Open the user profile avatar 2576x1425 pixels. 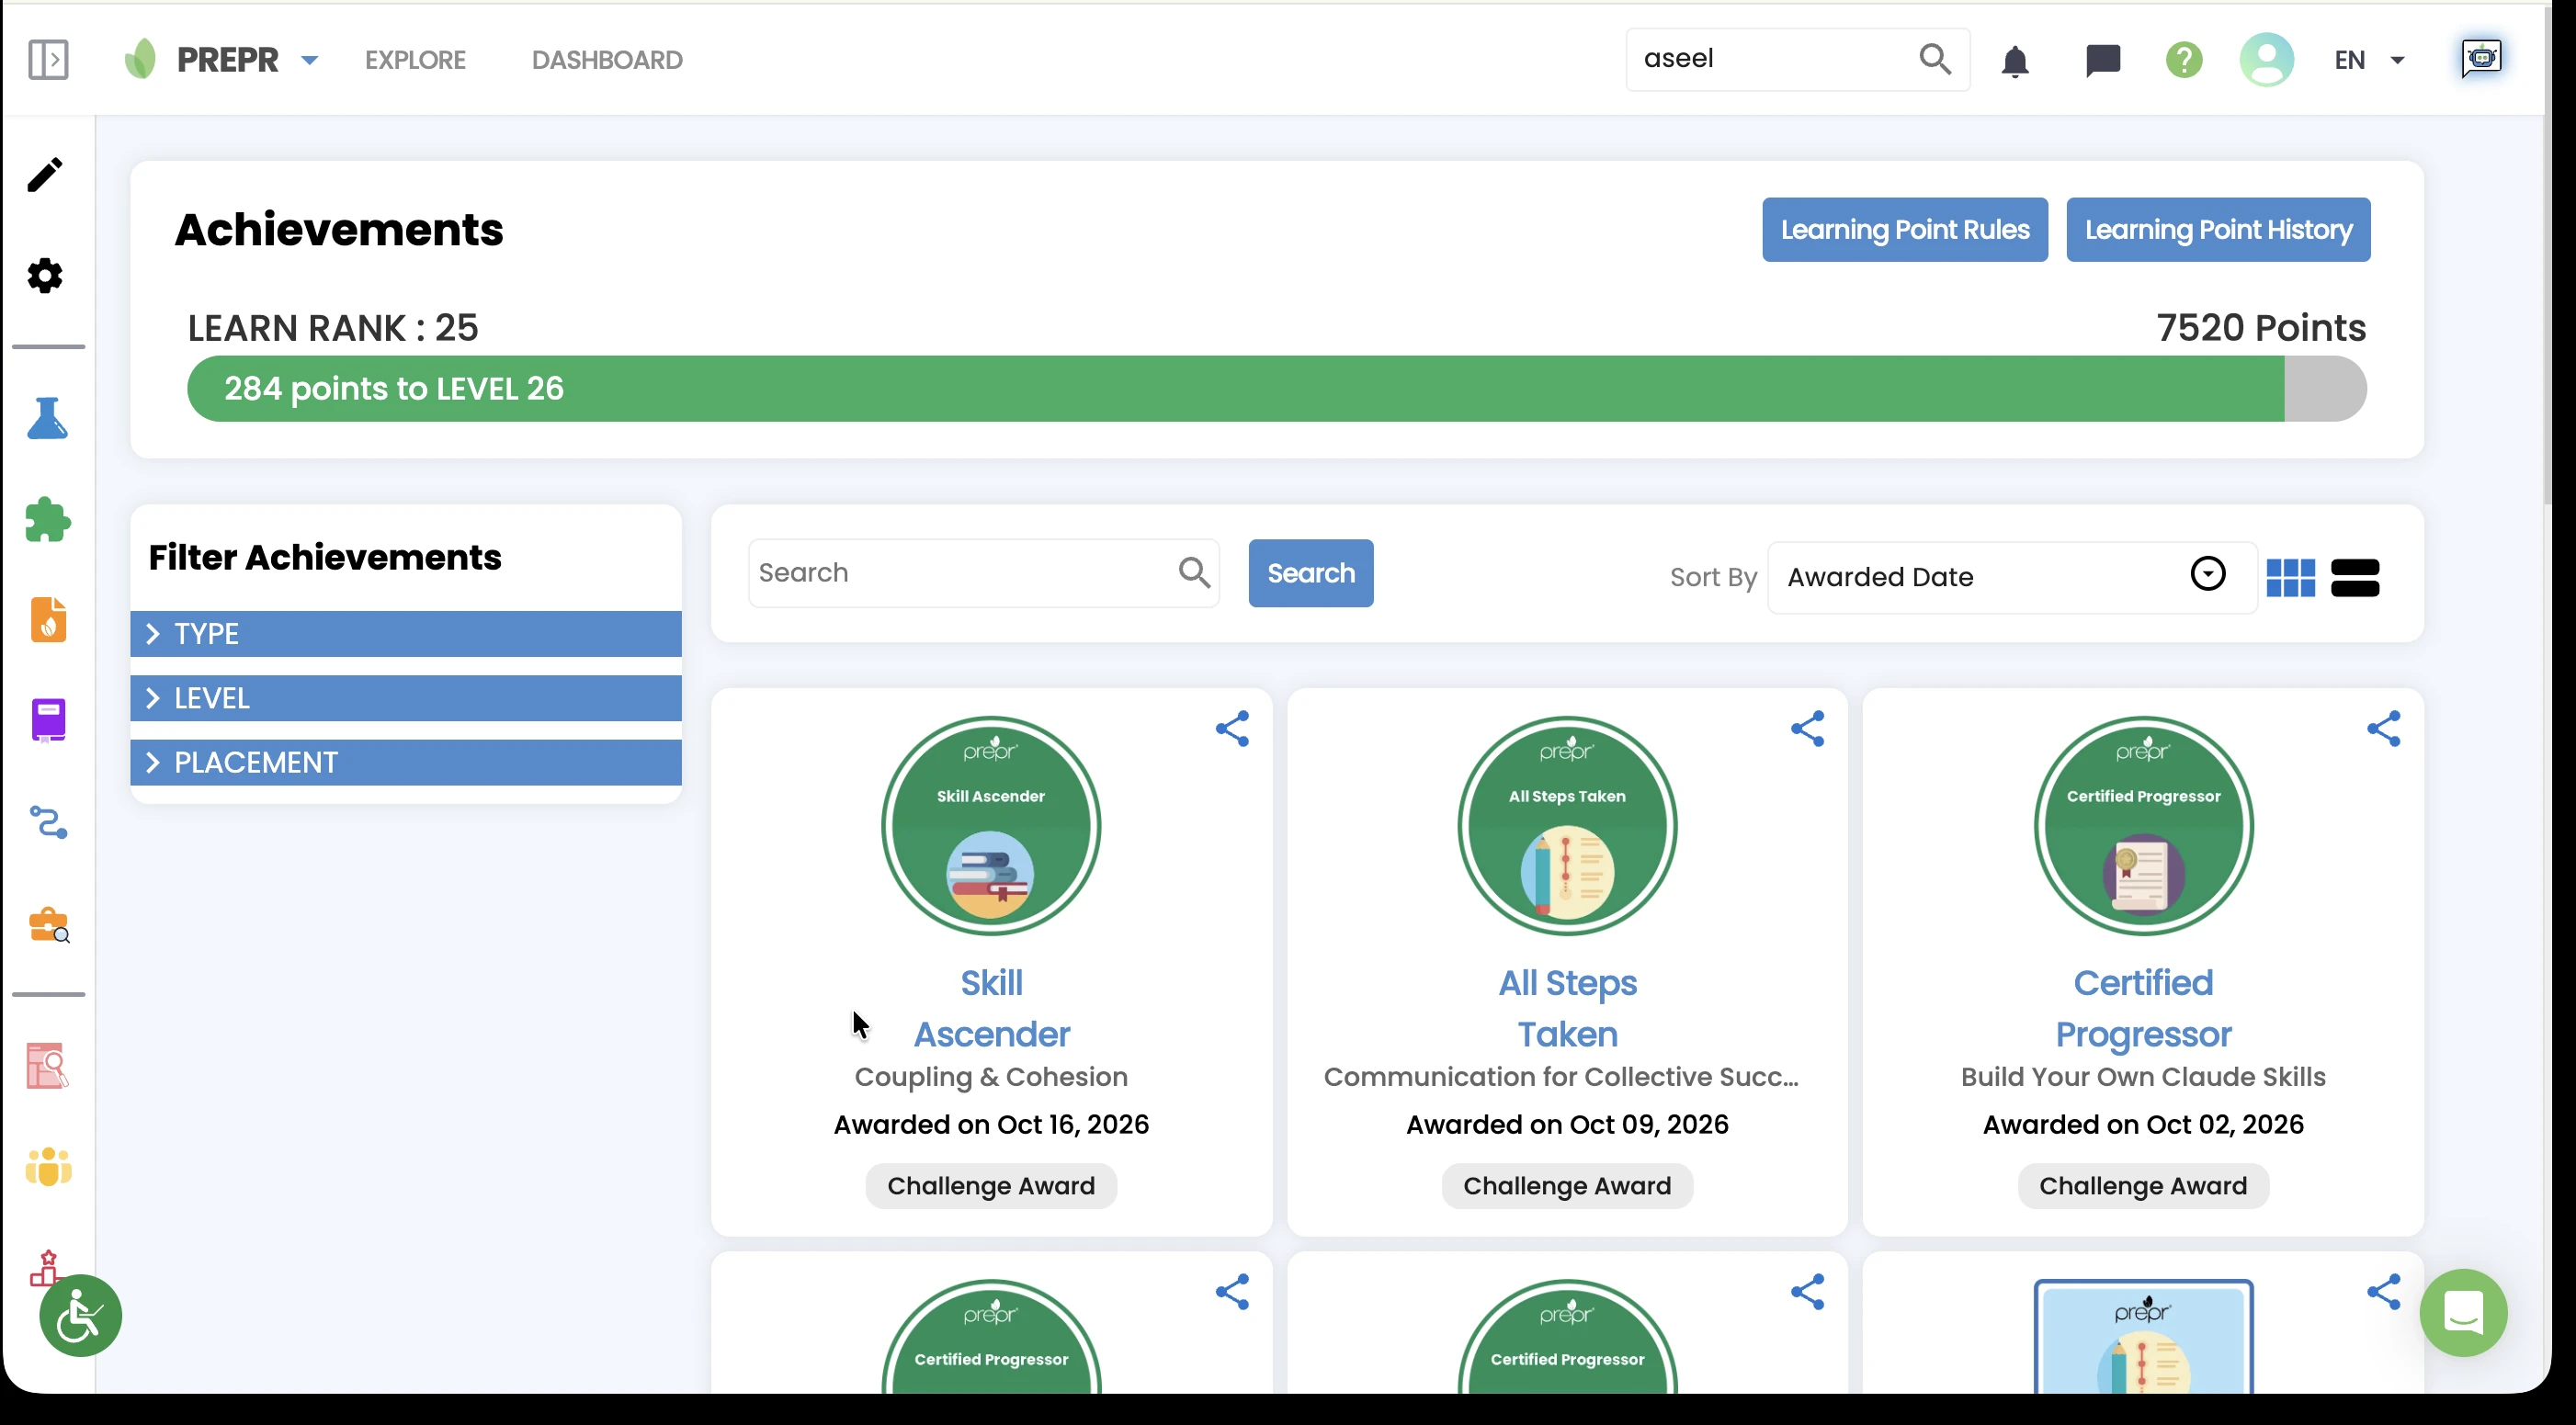coord(2265,60)
